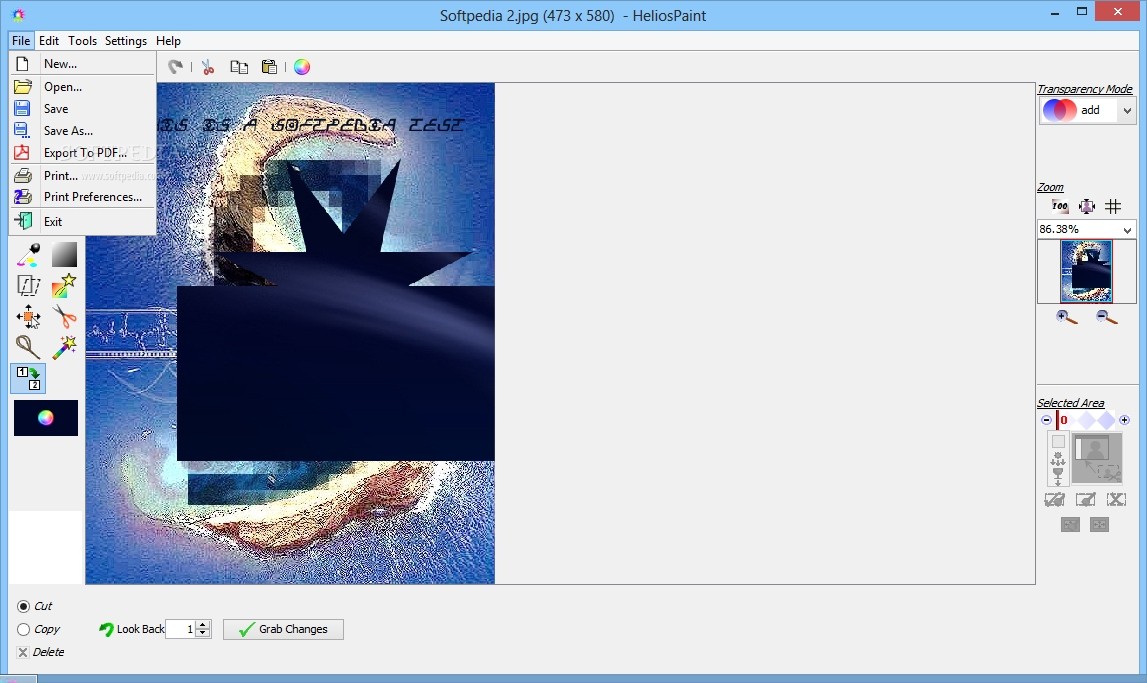Choose Export To PDF... from File menu
This screenshot has height=683, width=1147.
point(83,152)
